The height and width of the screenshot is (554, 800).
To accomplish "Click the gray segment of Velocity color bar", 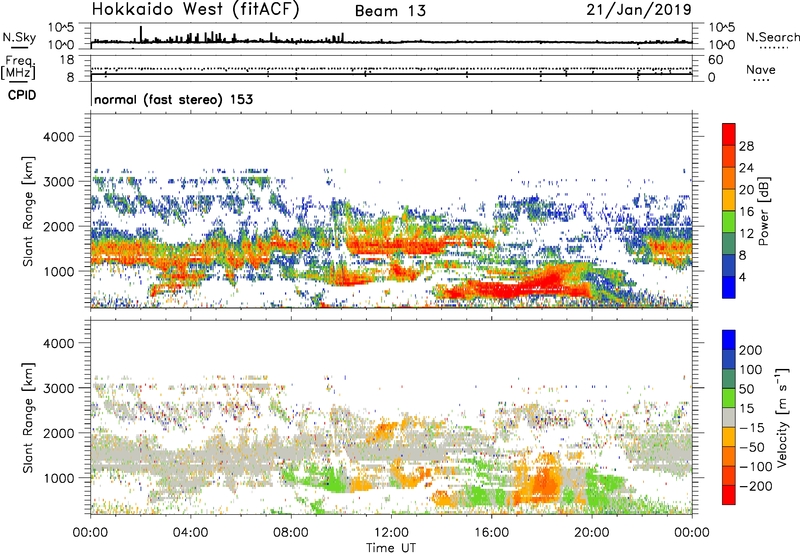I will (x=729, y=417).
